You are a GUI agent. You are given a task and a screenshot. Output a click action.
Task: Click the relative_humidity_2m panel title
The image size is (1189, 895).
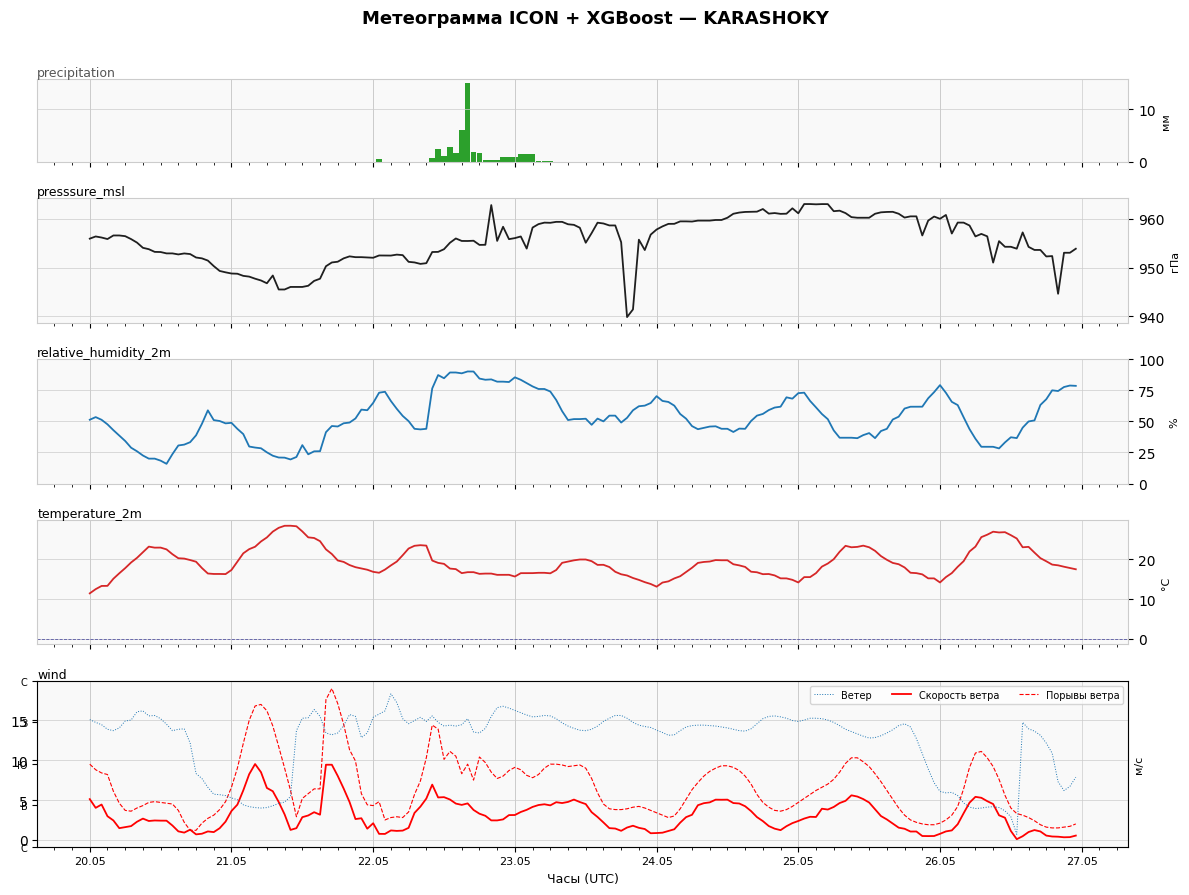[104, 353]
